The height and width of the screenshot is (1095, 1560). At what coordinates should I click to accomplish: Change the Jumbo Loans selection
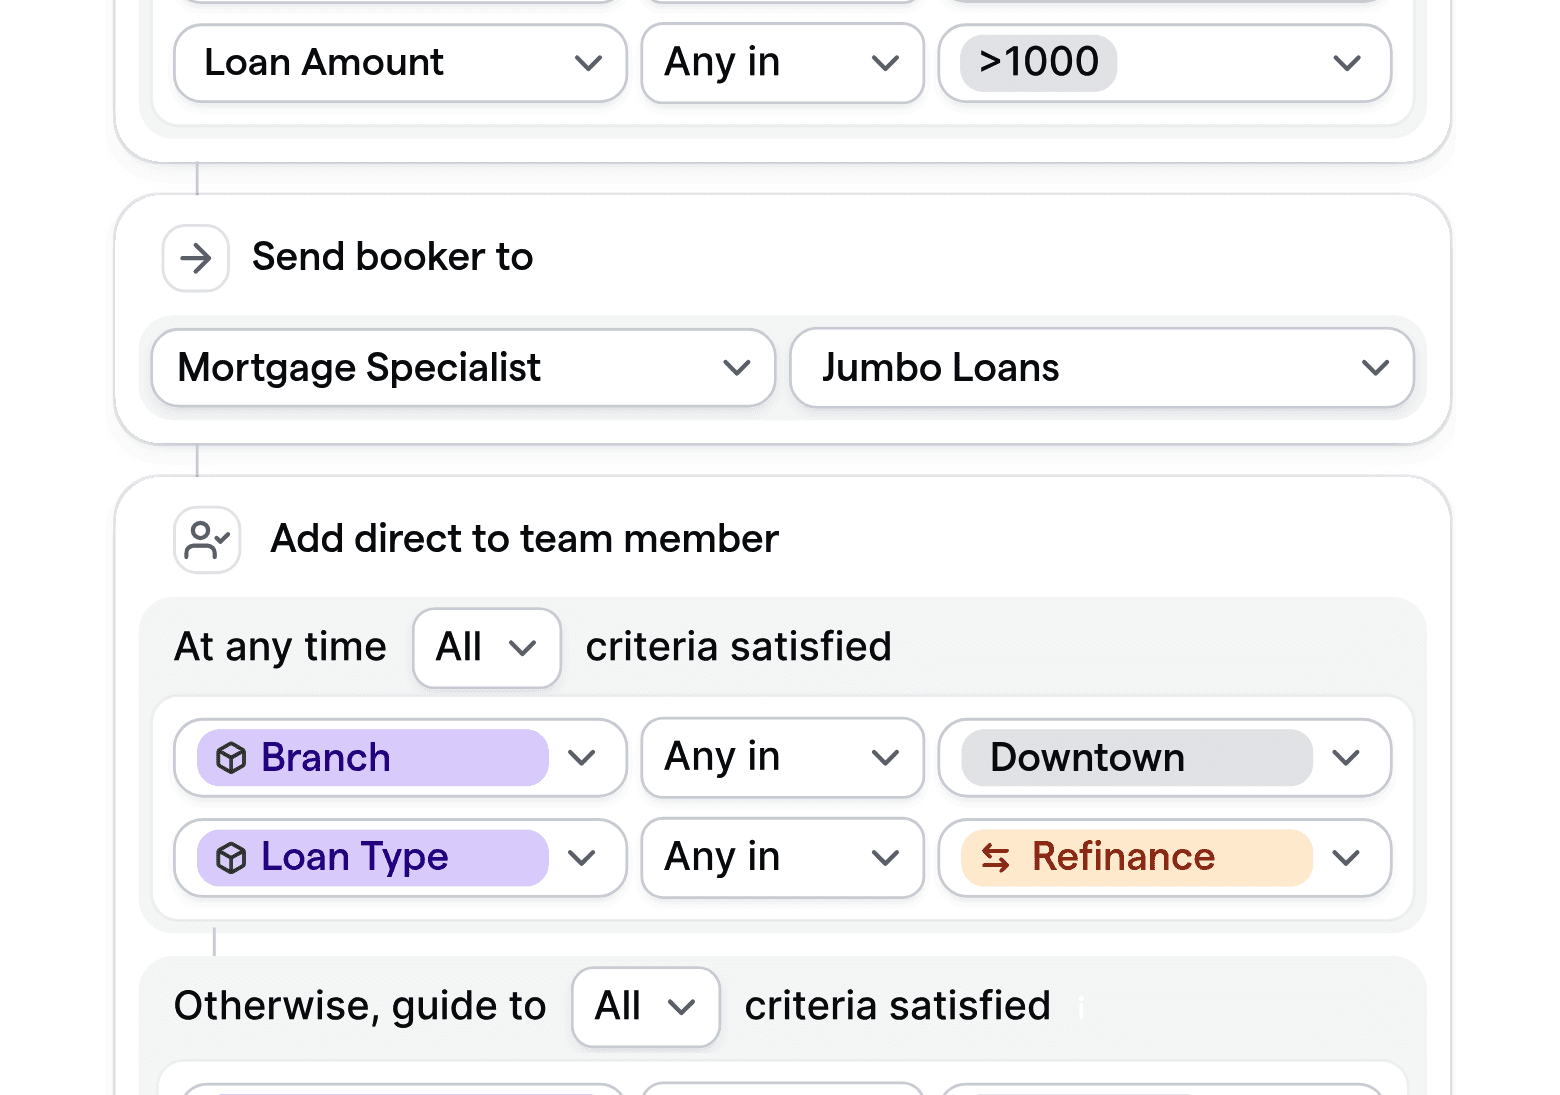[1375, 368]
